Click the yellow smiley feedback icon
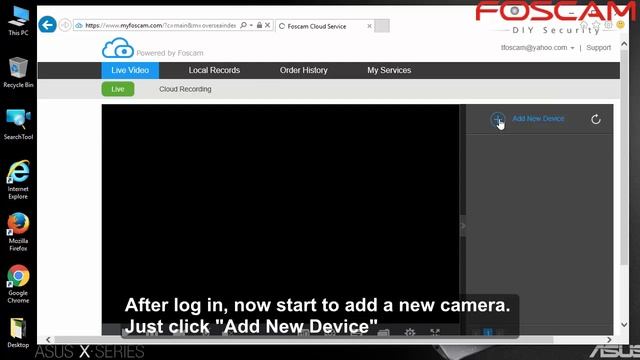The height and width of the screenshot is (360, 640). pos(620,25)
